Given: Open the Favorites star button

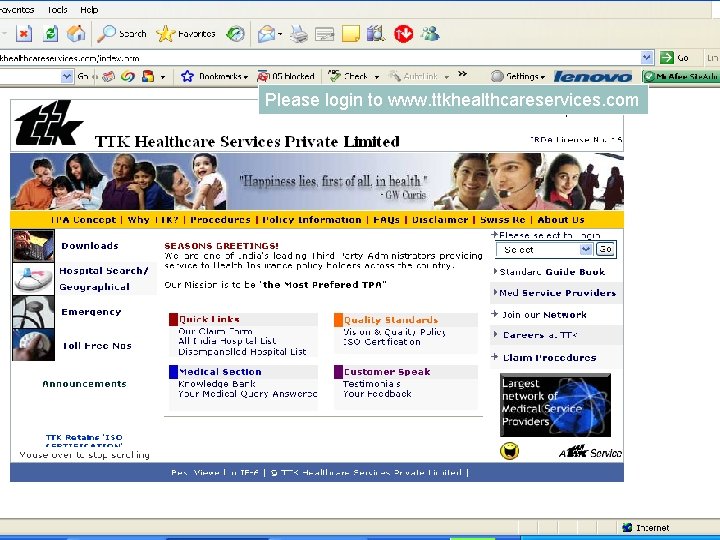Looking at the screenshot, I should tap(186, 34).
